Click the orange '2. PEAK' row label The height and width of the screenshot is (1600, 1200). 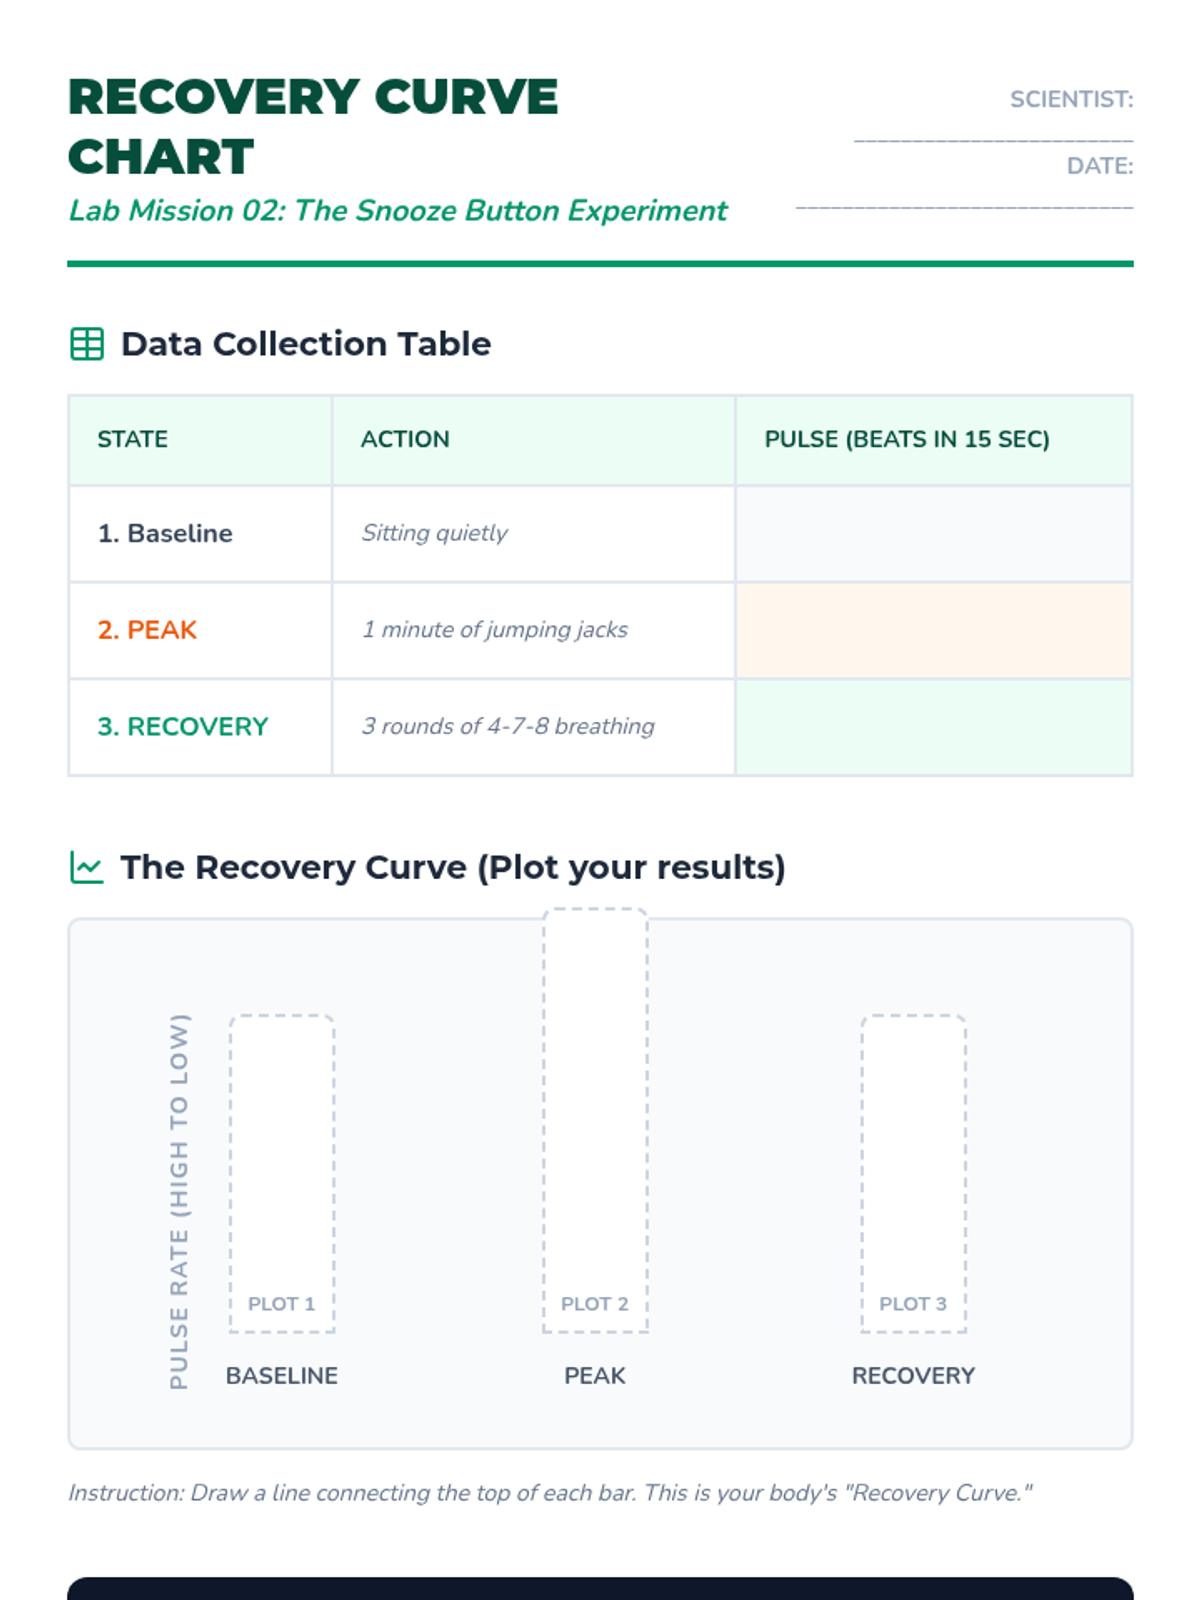point(147,630)
